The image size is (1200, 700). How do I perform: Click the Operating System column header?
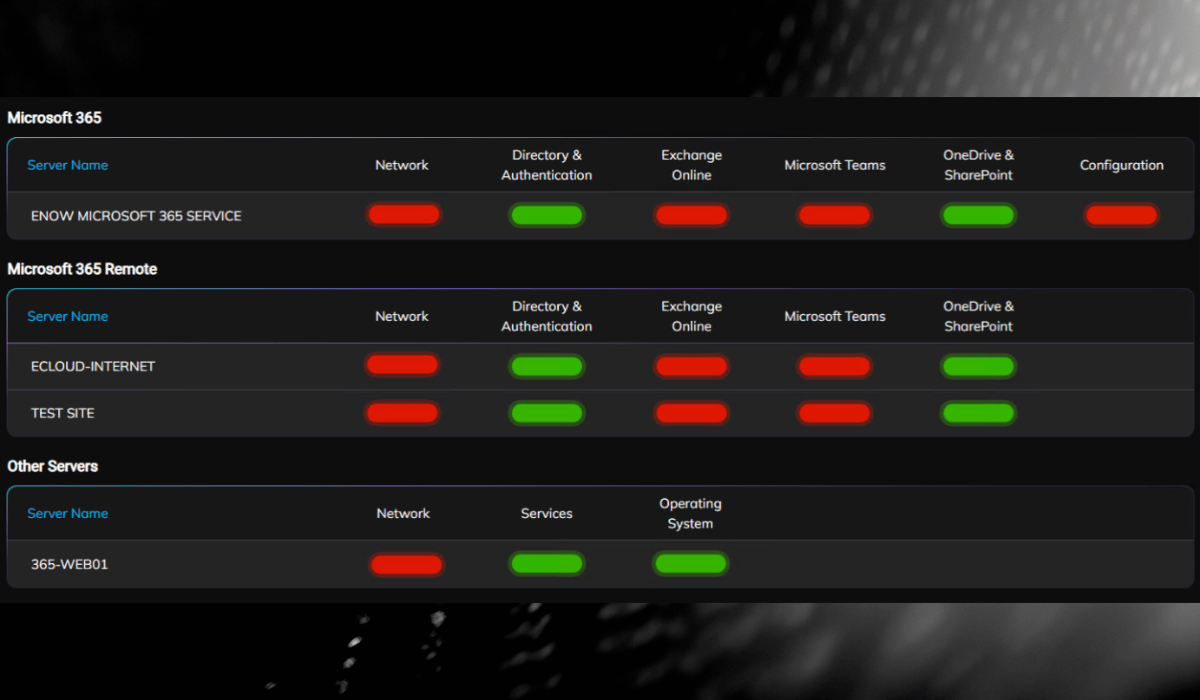[x=691, y=513]
